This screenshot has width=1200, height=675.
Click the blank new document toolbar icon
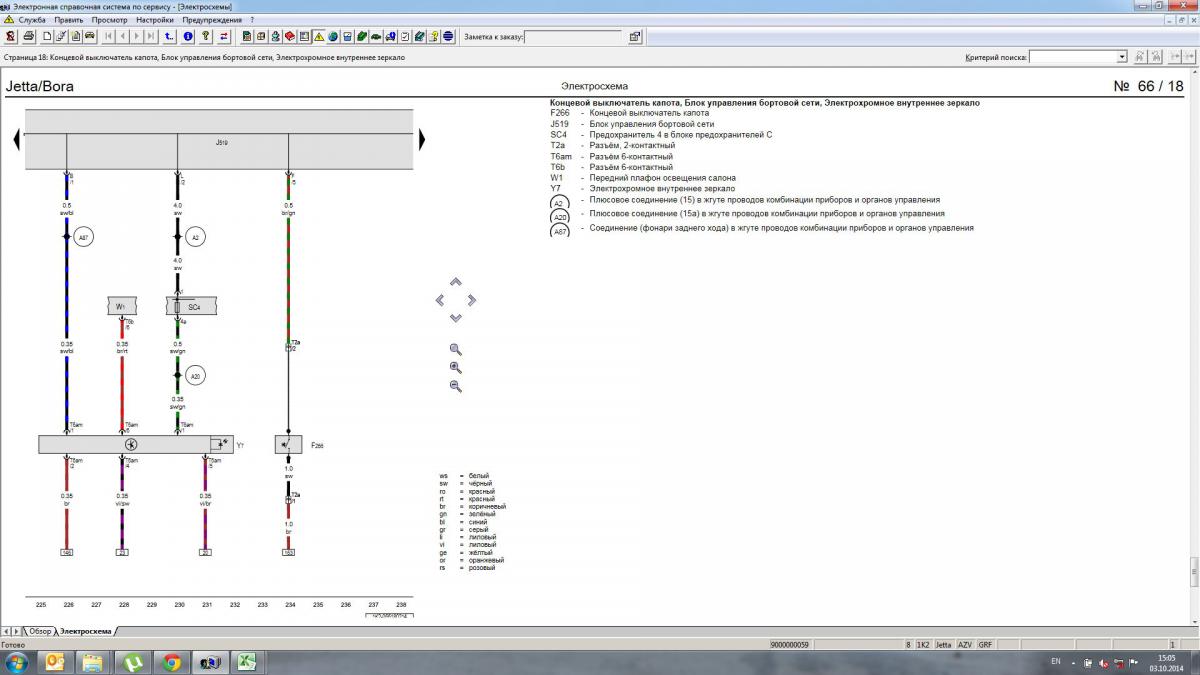point(47,37)
